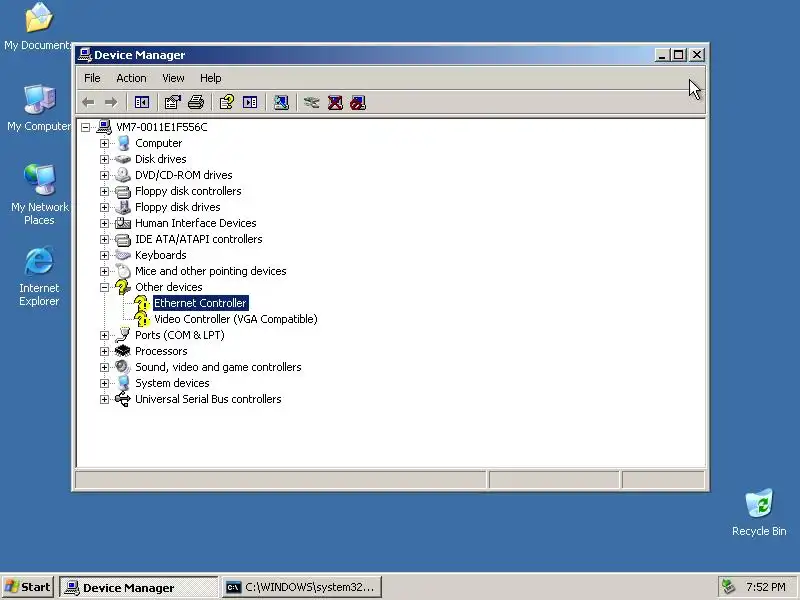Select the Other devices label
Image resolution: width=800 pixels, height=600 pixels.
coord(168,287)
